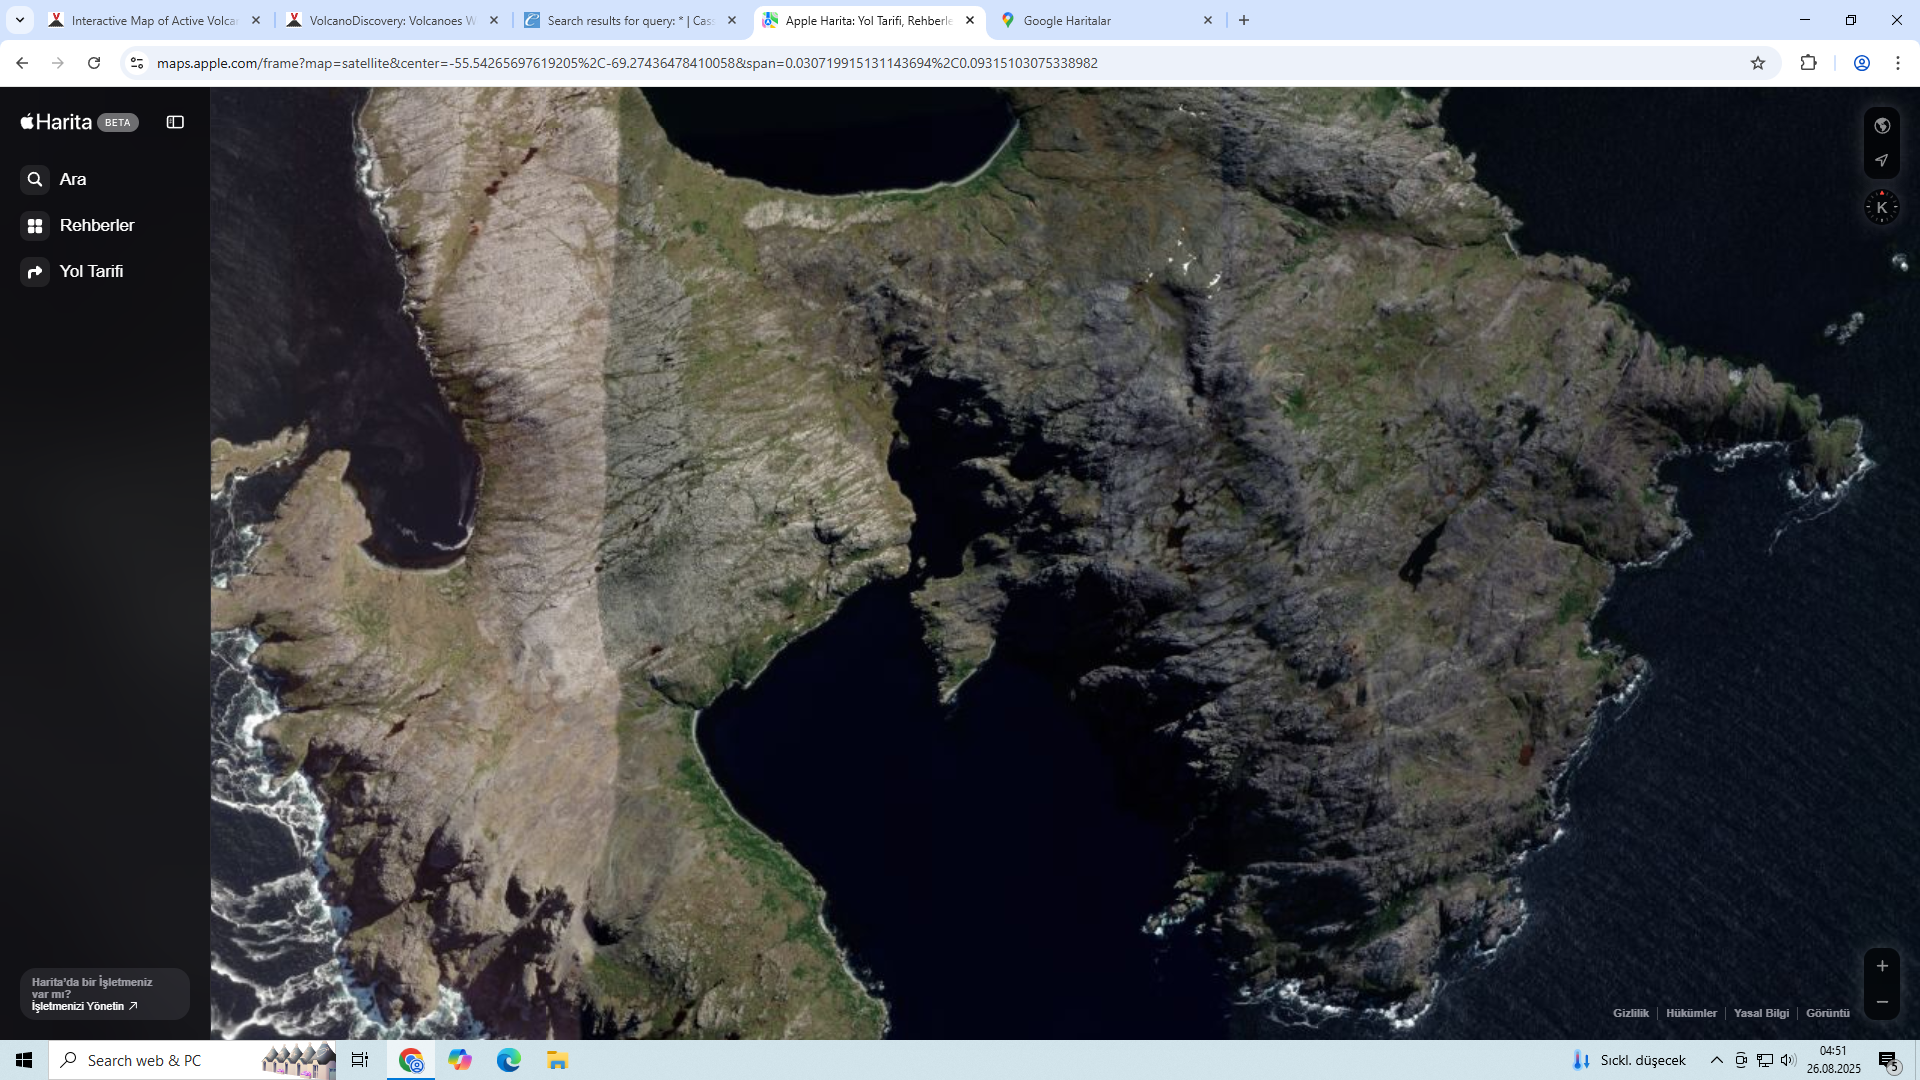Click the current location arrow button
The image size is (1920, 1080).
point(1881,160)
